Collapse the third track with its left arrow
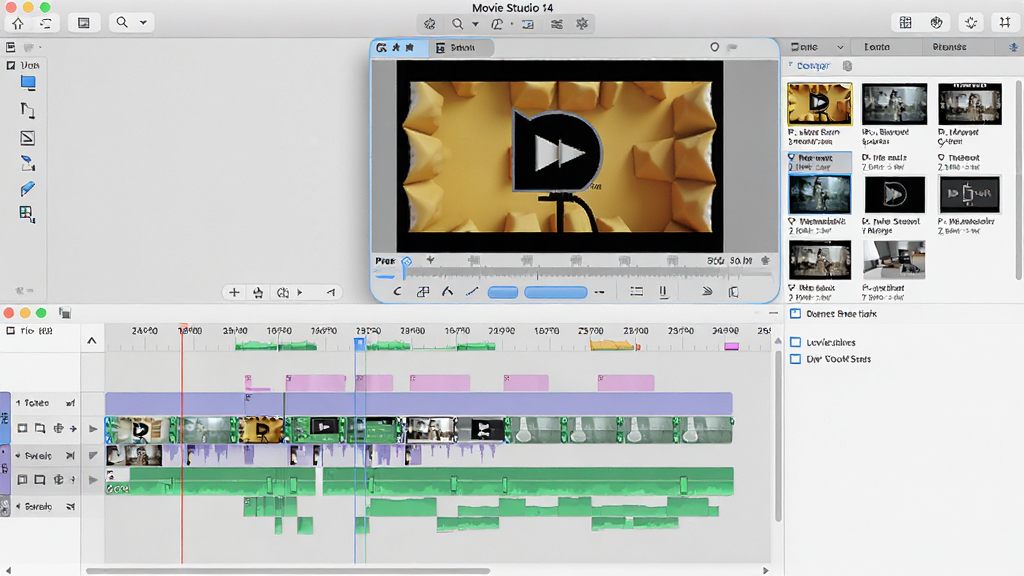 coord(18,506)
